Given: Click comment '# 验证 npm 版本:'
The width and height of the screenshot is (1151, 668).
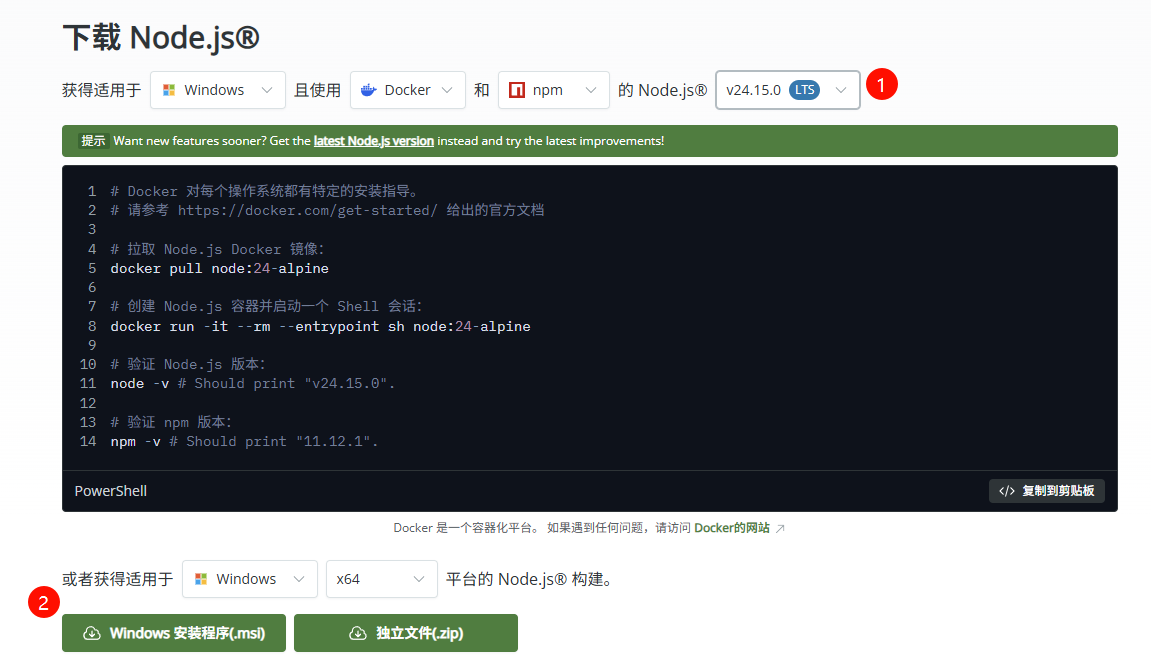Looking at the screenshot, I should [171, 422].
